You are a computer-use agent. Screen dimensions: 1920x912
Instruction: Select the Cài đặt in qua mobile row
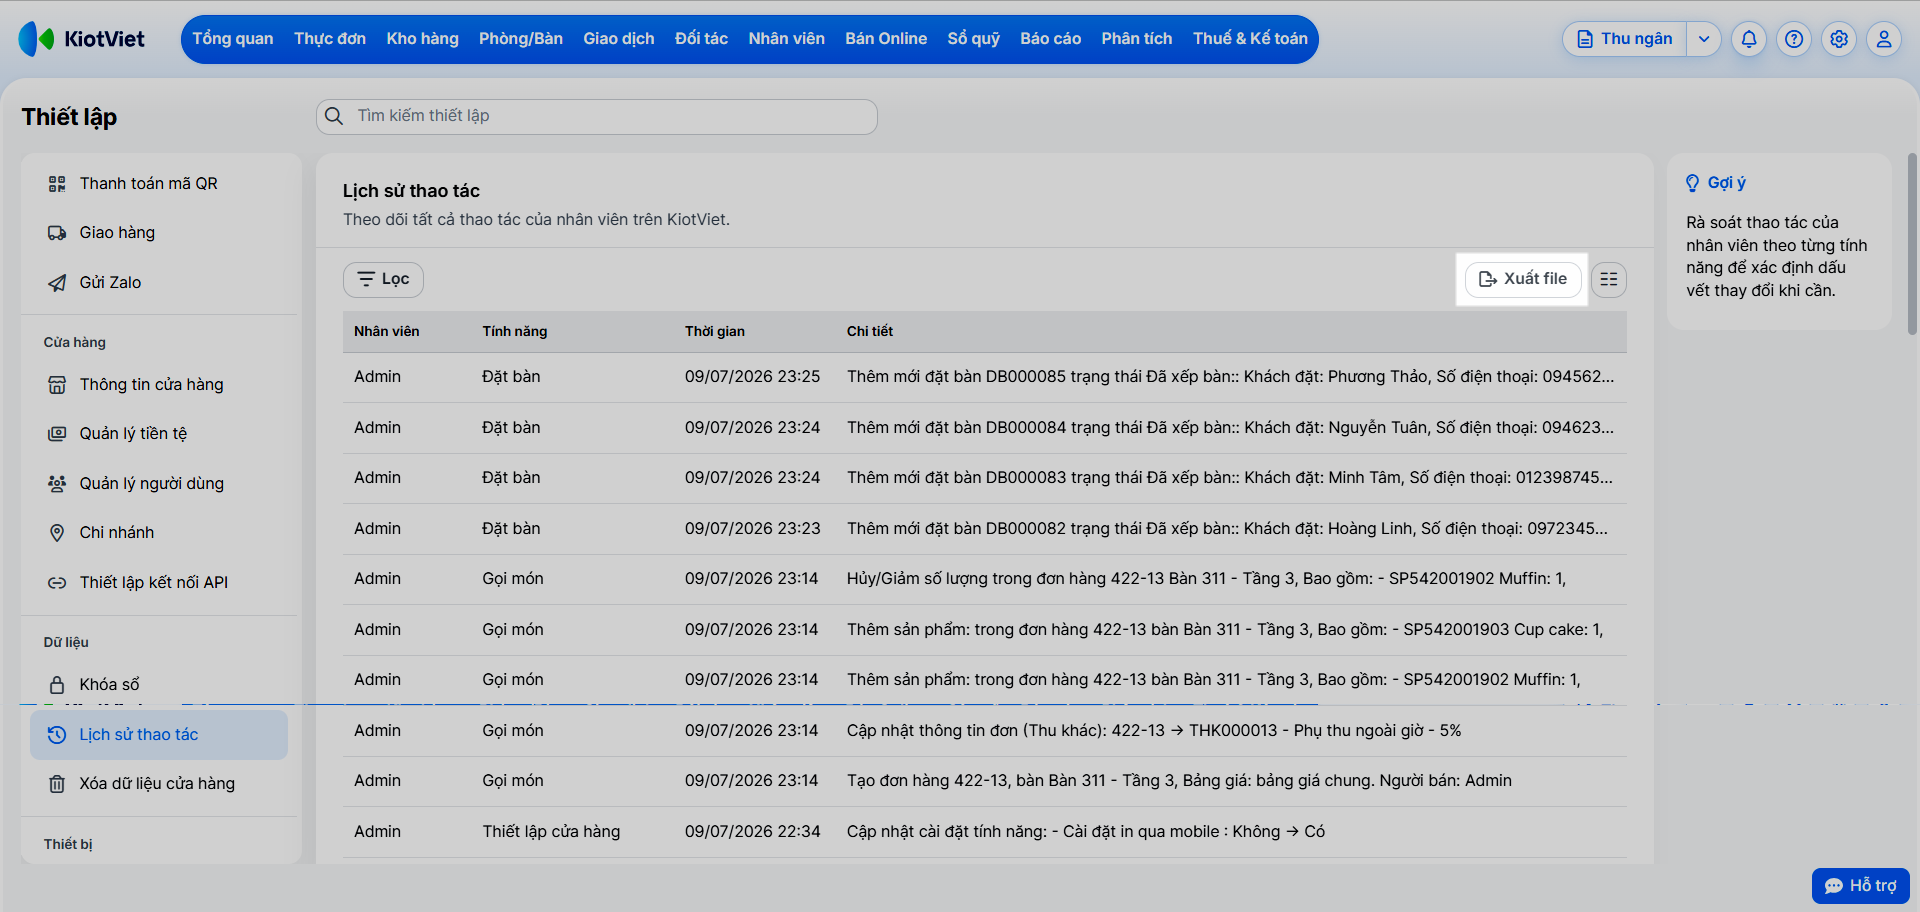coord(985,832)
